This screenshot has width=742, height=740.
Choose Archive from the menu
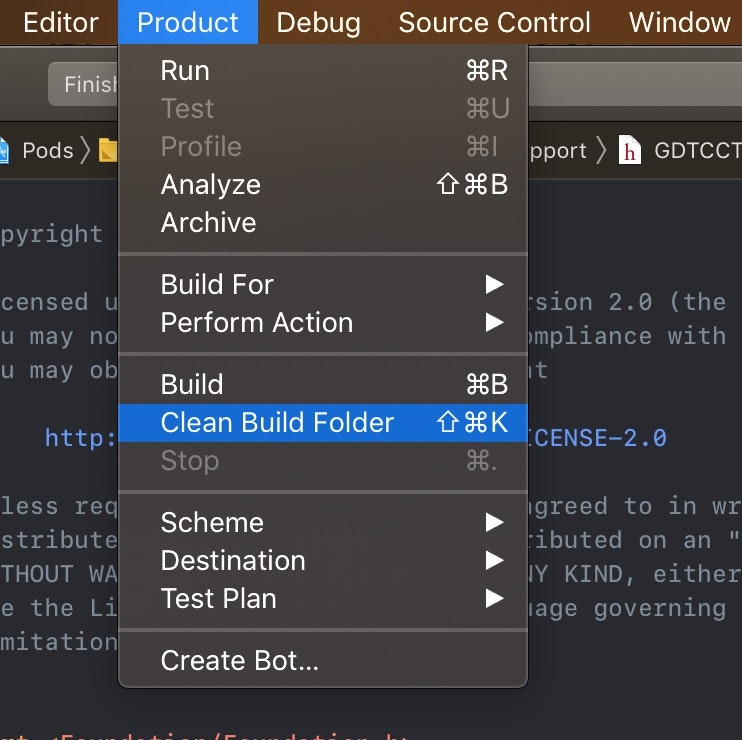click(323, 222)
